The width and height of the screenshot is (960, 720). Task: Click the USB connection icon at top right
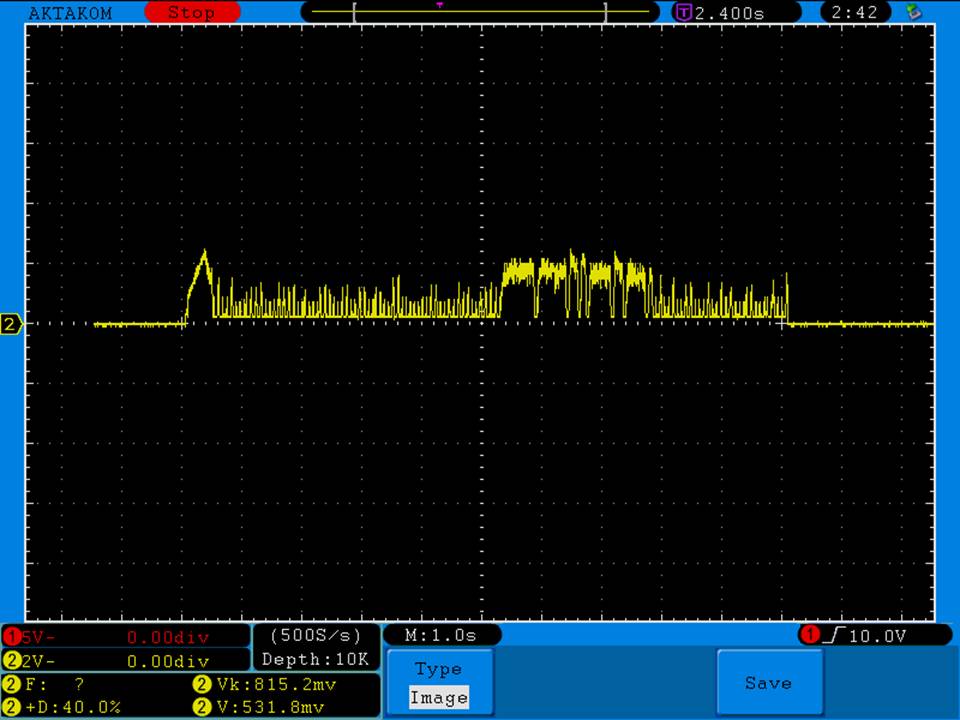[x=914, y=12]
